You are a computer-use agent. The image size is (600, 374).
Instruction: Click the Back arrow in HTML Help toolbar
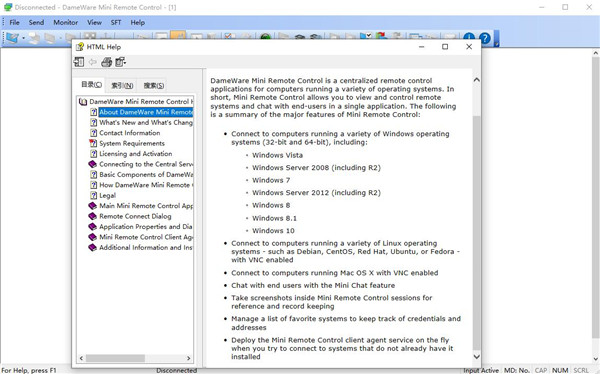click(93, 62)
